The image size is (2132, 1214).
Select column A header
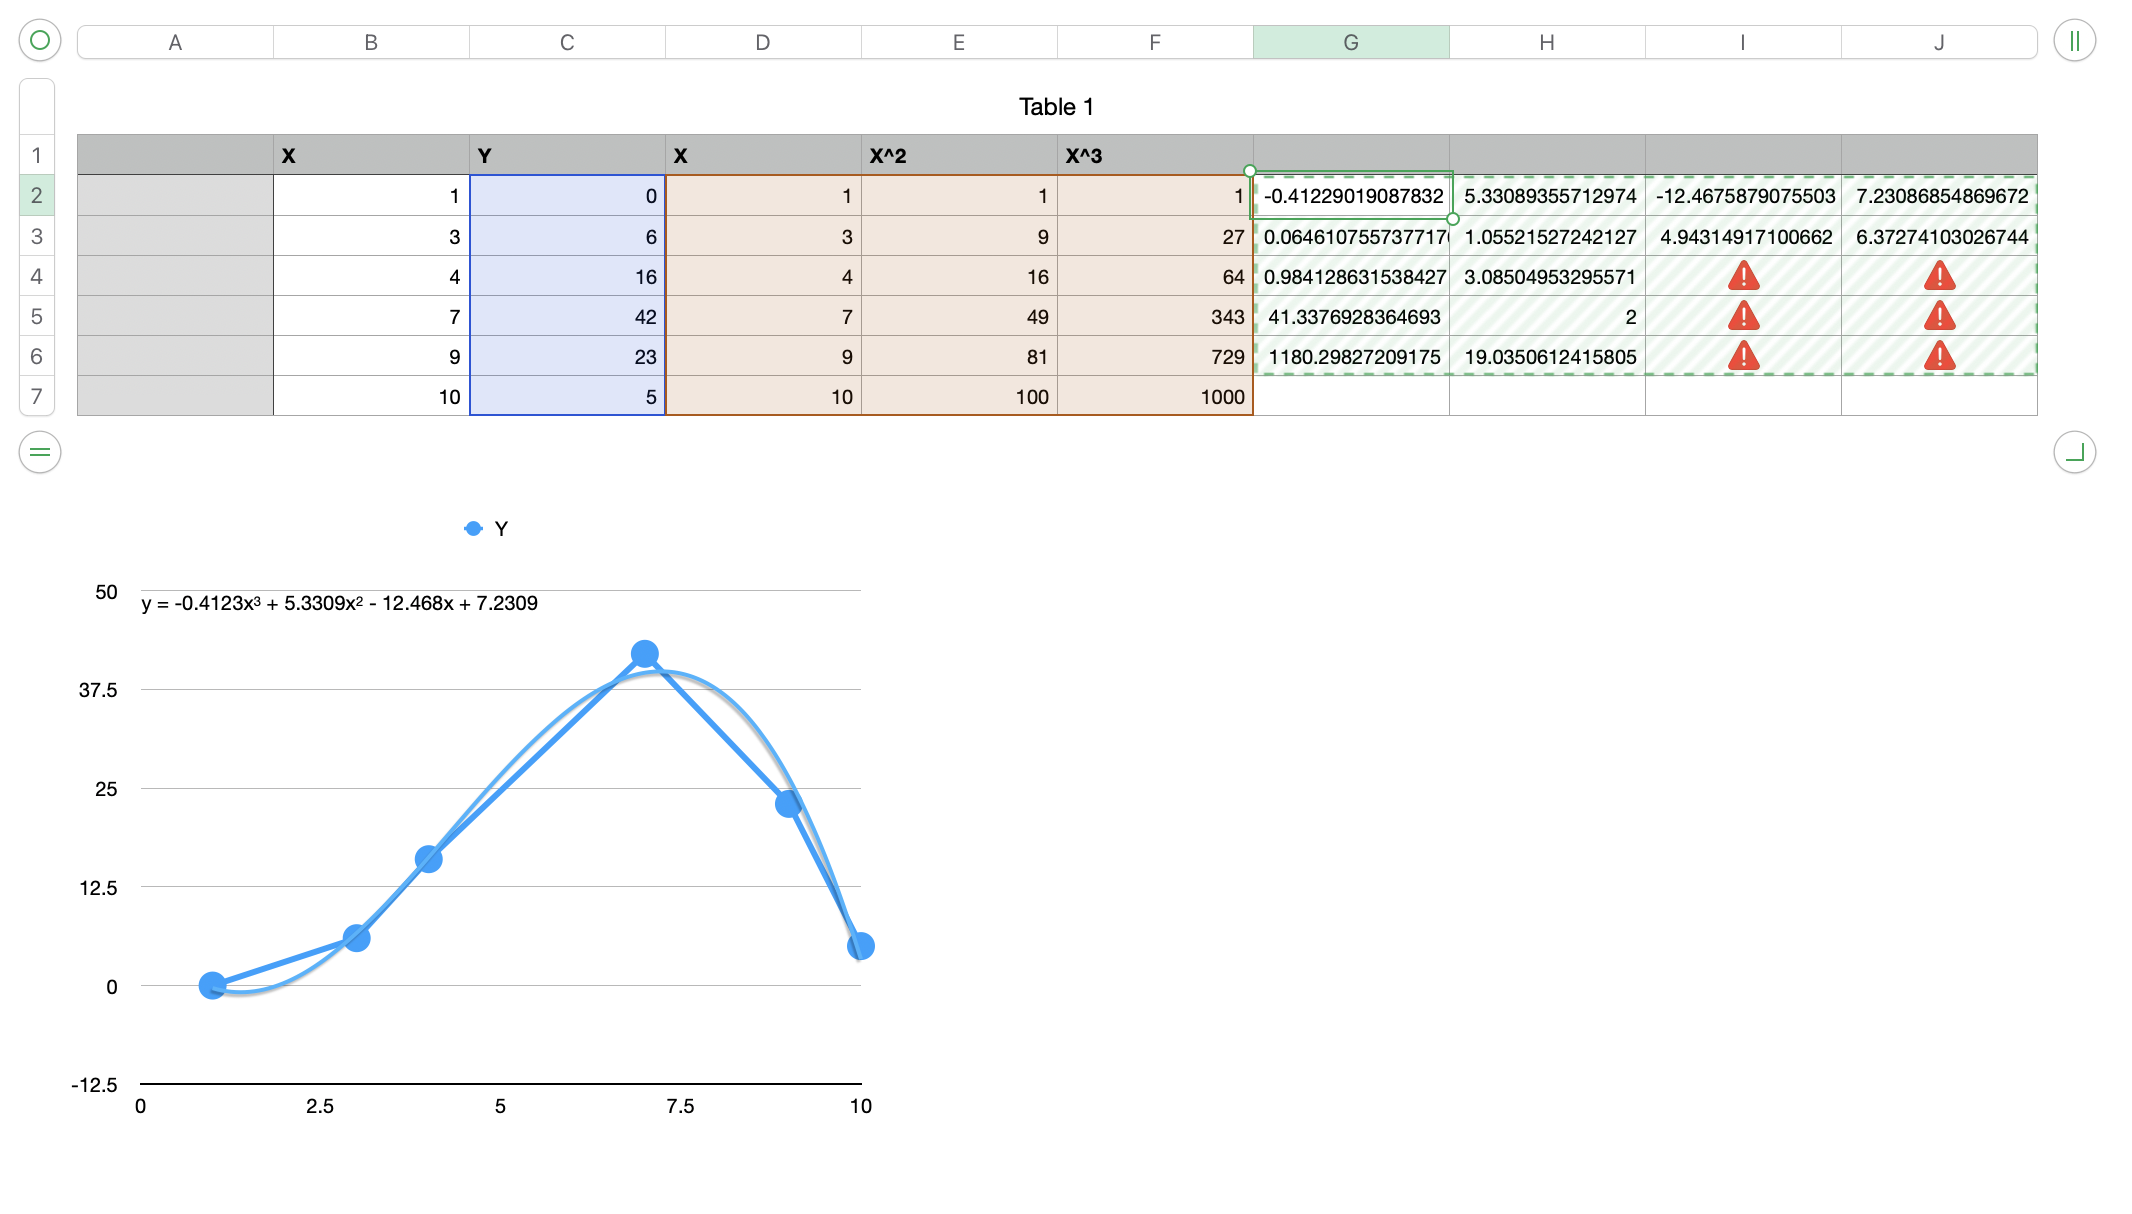pyautogui.click(x=175, y=42)
